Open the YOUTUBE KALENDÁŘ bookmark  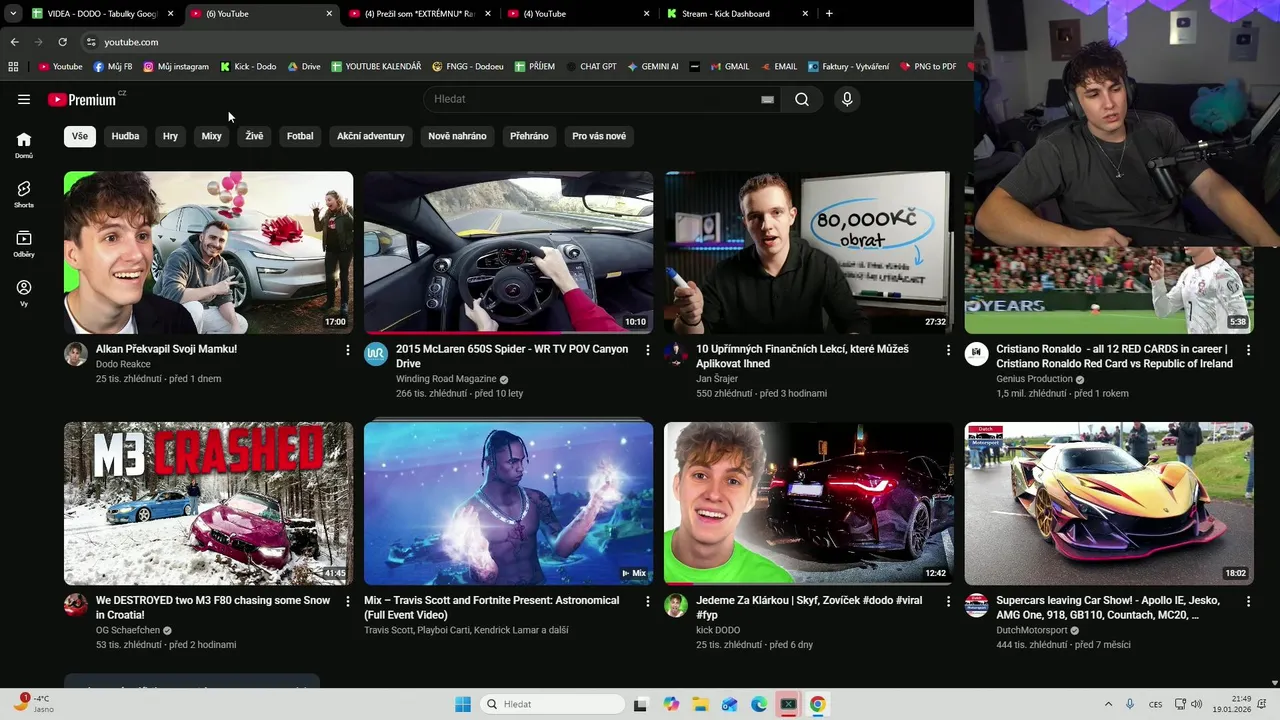[x=376, y=67]
